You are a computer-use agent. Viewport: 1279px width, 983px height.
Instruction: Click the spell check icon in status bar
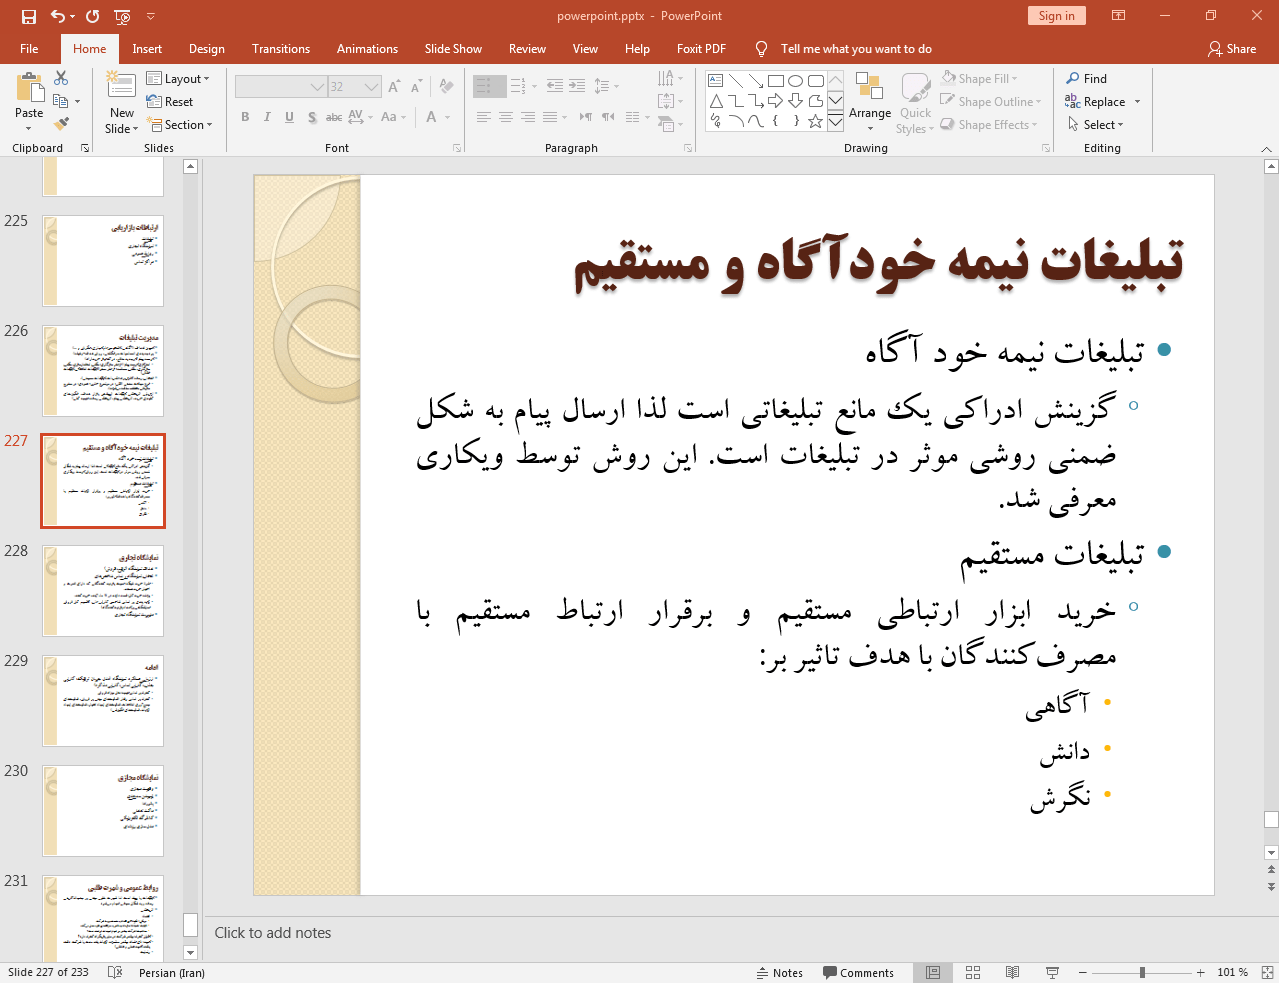pyautogui.click(x=115, y=972)
